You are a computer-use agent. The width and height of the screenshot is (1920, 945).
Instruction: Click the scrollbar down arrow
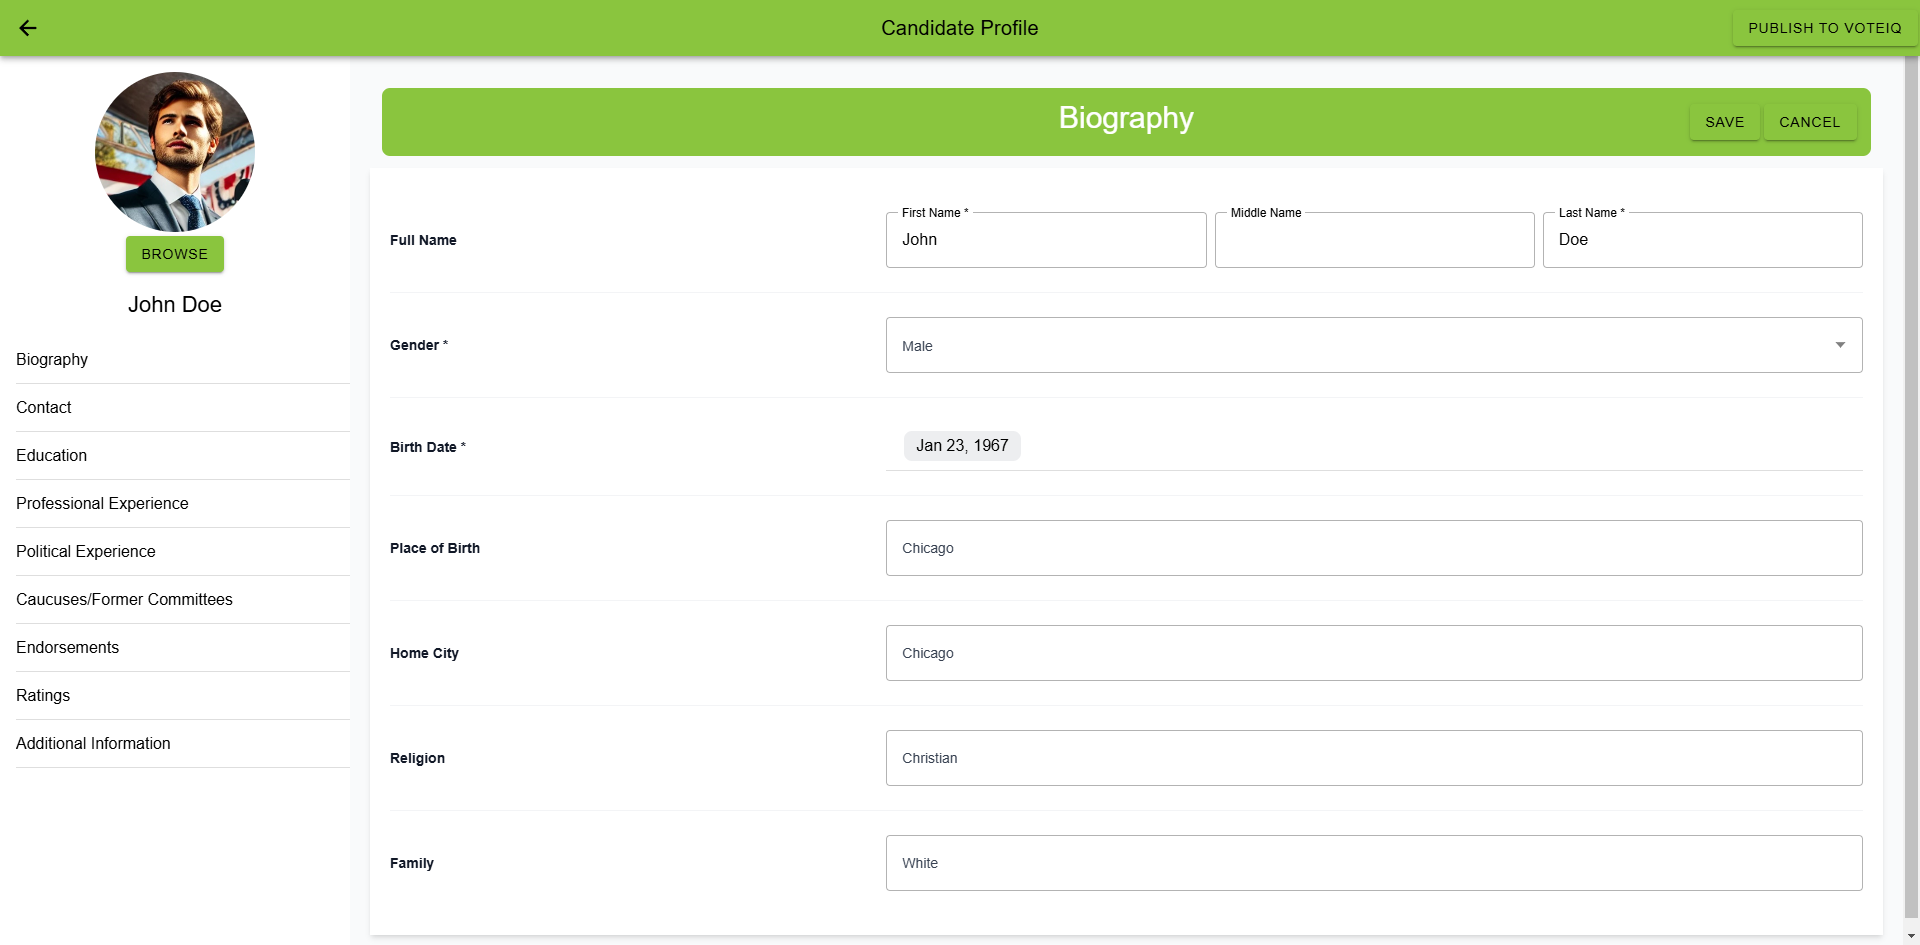[1911, 937]
